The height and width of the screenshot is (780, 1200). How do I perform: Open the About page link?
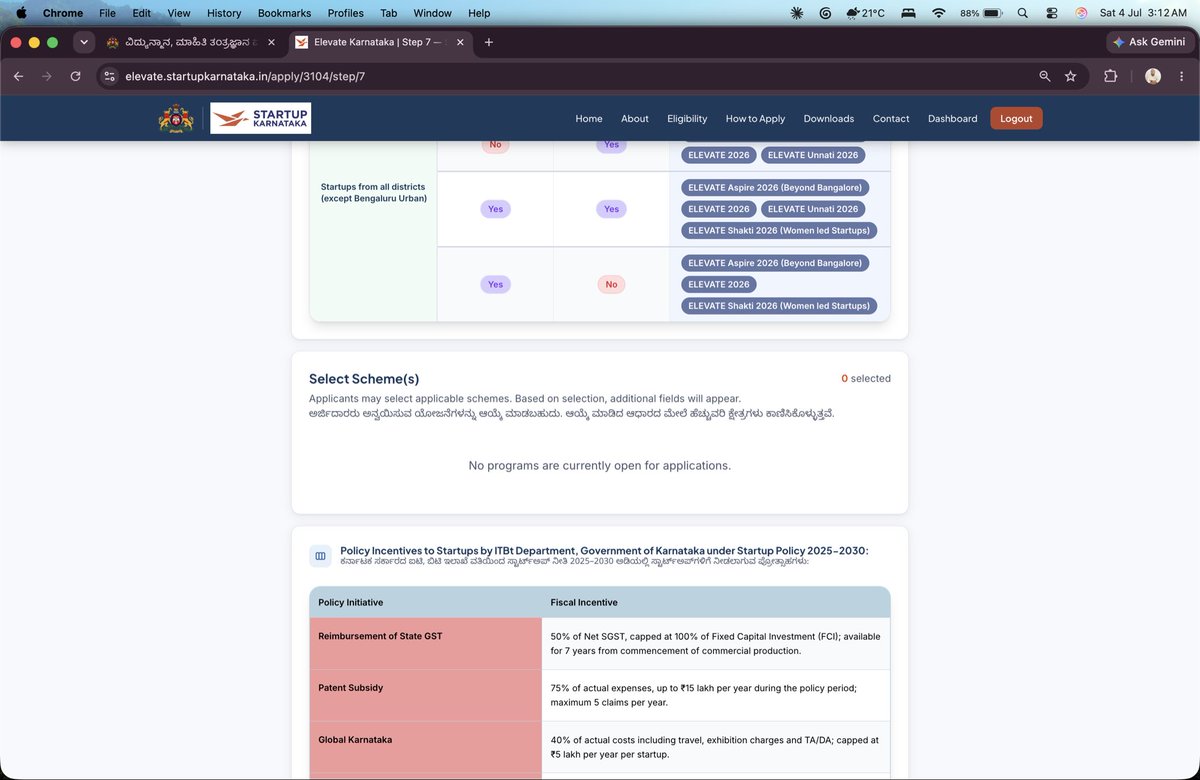pyautogui.click(x=635, y=118)
